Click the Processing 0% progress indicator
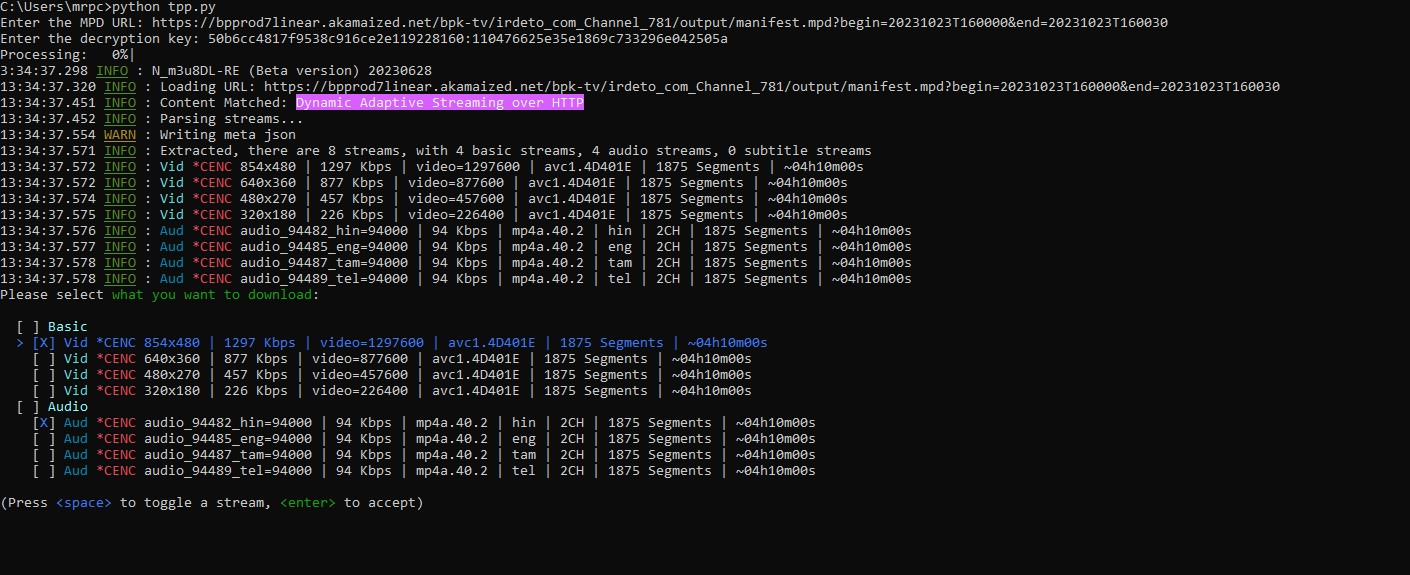 [66, 55]
